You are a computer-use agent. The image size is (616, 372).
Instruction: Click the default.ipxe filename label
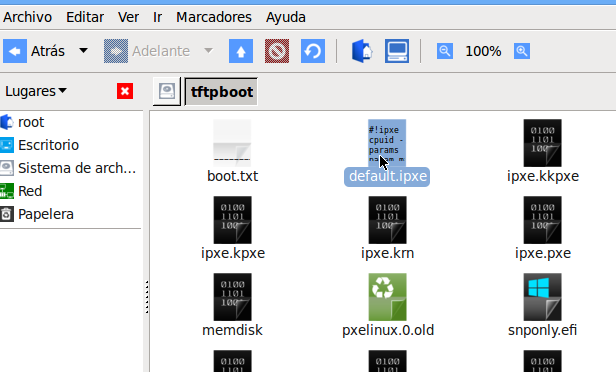pyautogui.click(x=387, y=176)
